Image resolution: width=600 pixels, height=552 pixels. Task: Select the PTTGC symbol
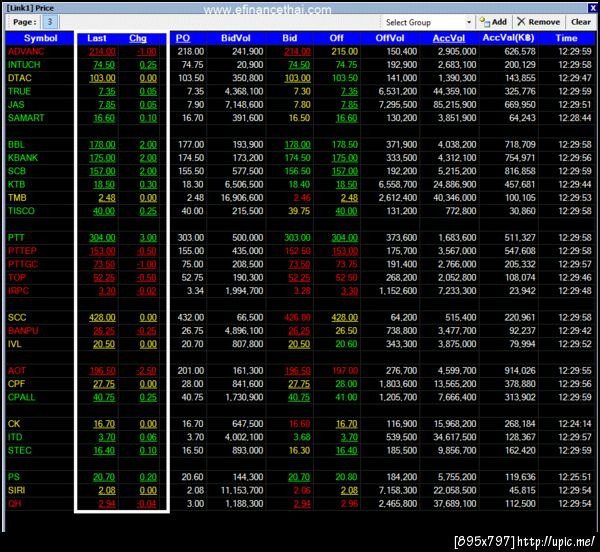point(23,264)
